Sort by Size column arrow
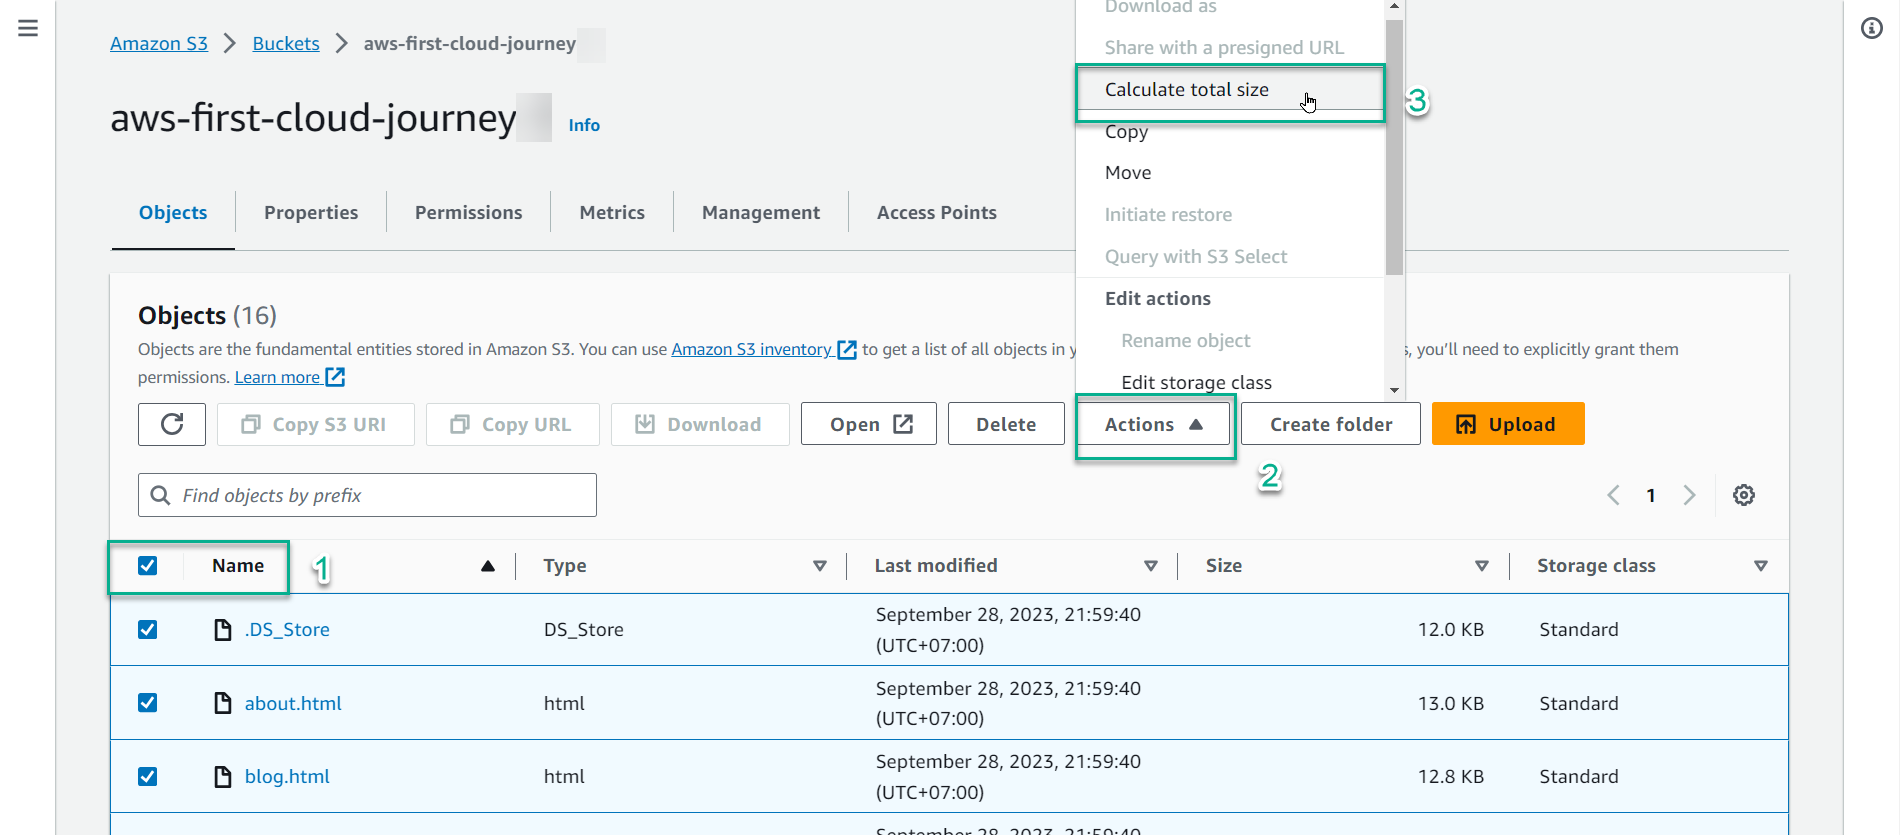The image size is (1900, 835). (1482, 566)
